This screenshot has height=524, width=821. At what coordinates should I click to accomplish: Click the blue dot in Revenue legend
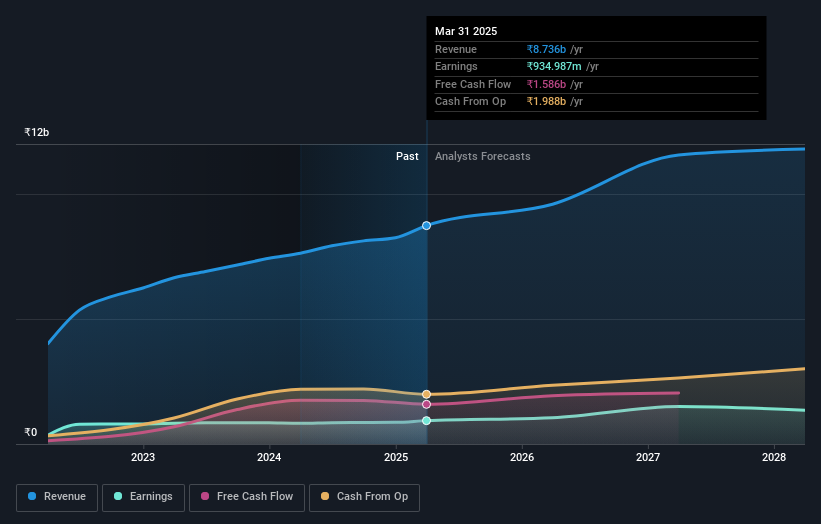point(32,496)
